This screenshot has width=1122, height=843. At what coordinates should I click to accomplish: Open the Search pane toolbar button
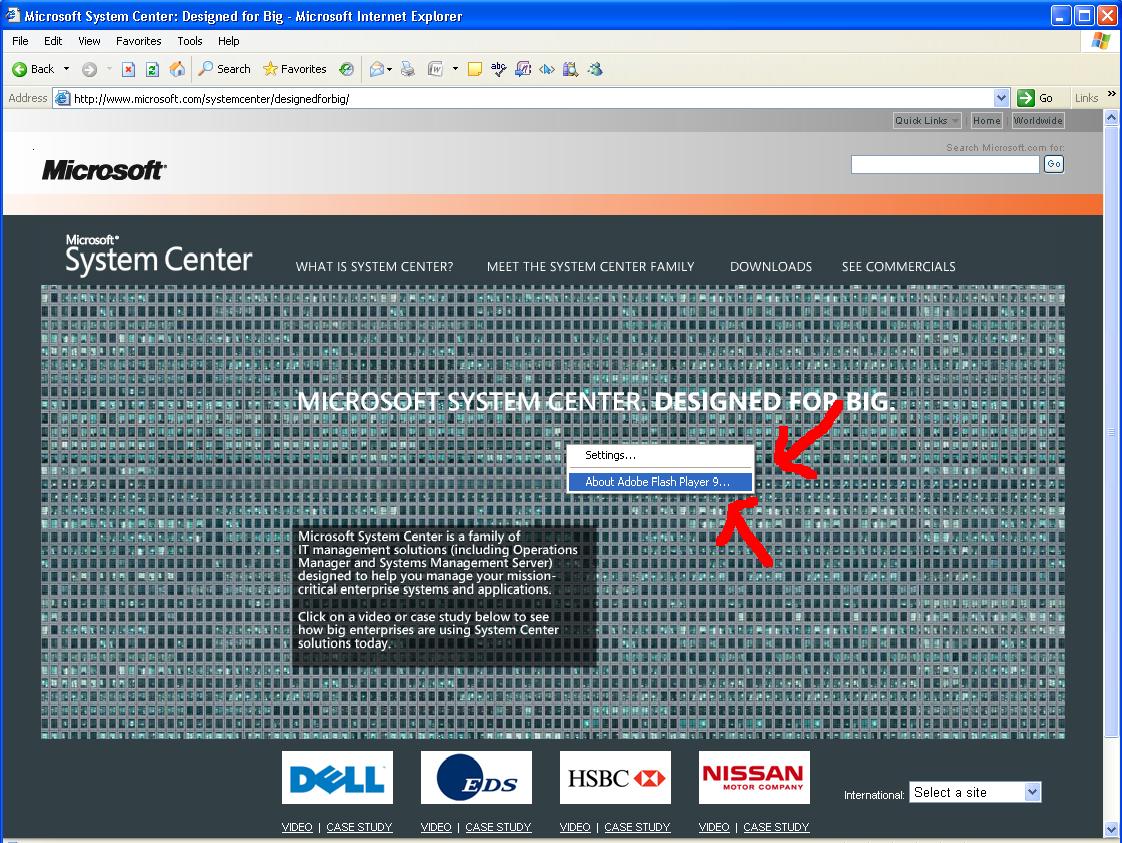pos(225,69)
